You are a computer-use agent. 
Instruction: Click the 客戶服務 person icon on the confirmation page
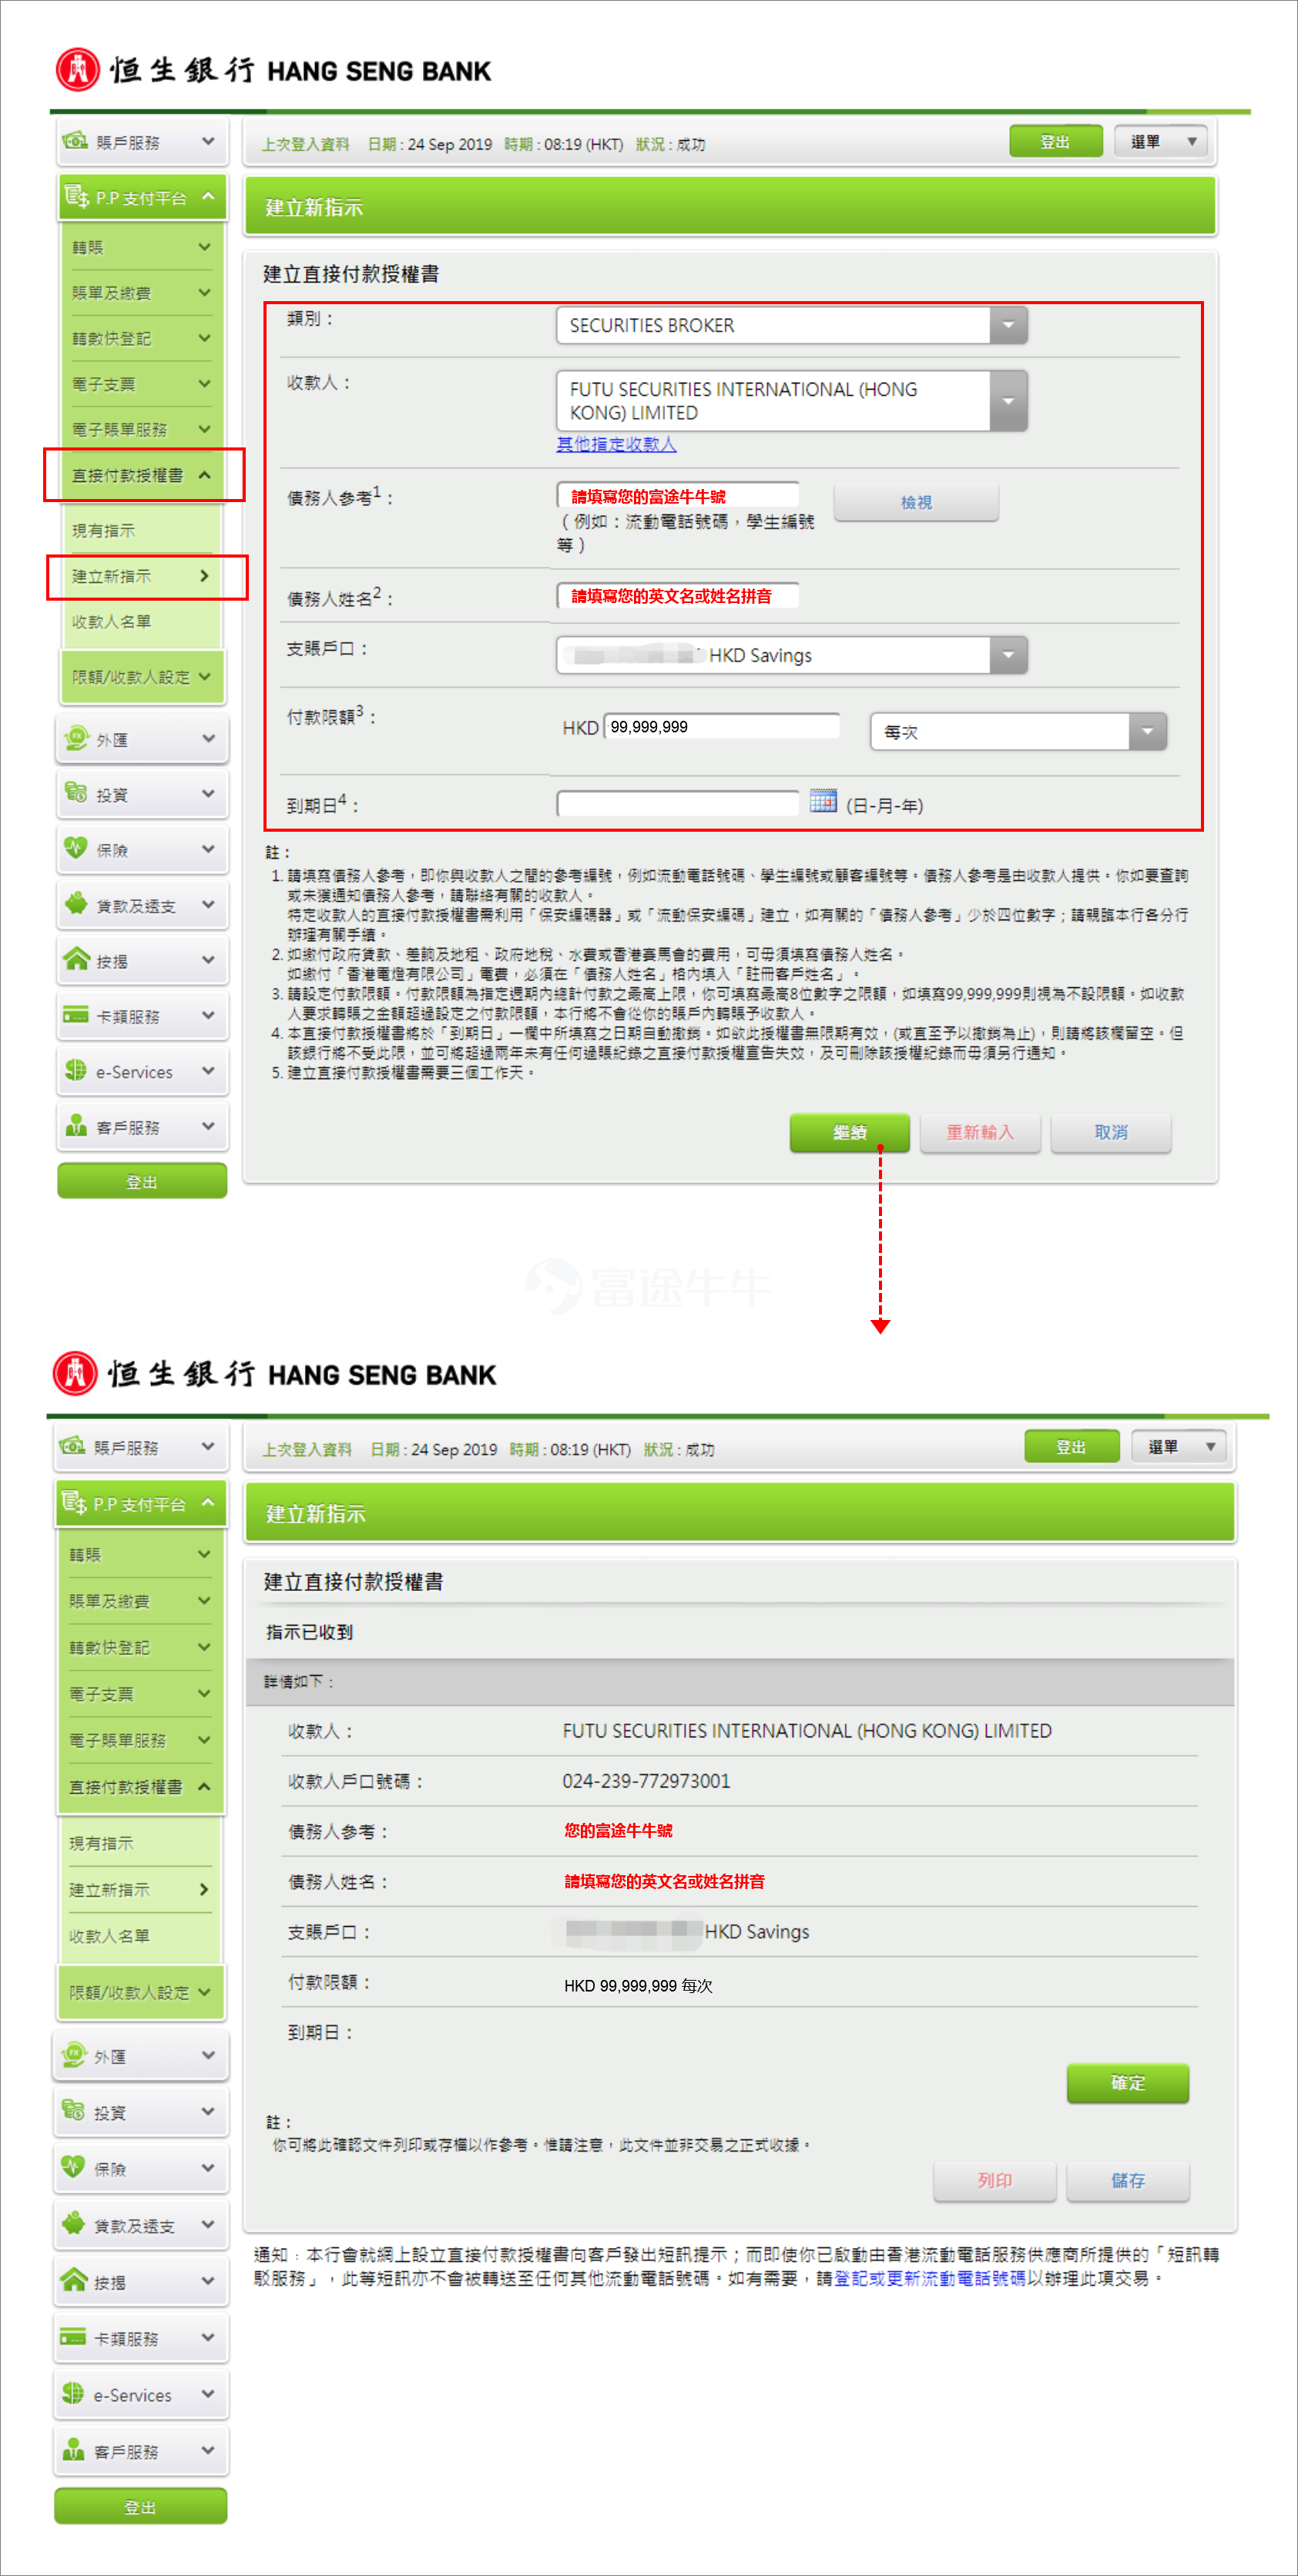point(73,2449)
